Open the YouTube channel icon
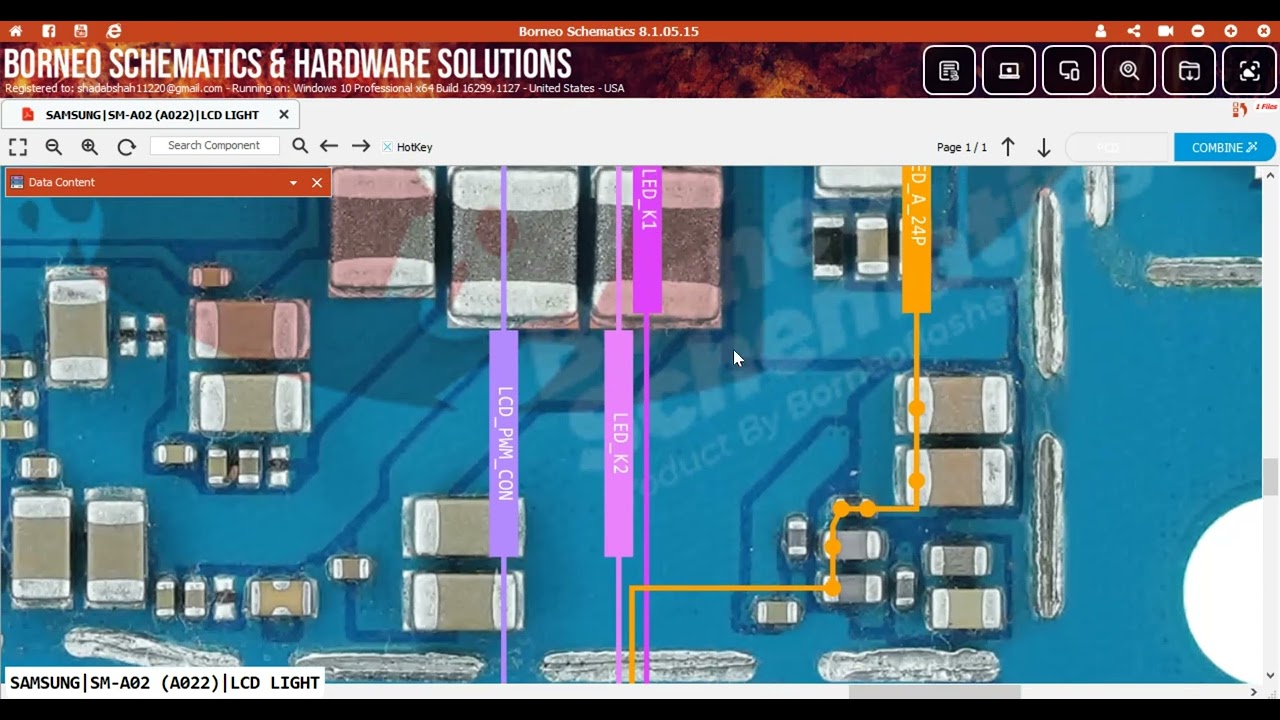 pos(81,31)
